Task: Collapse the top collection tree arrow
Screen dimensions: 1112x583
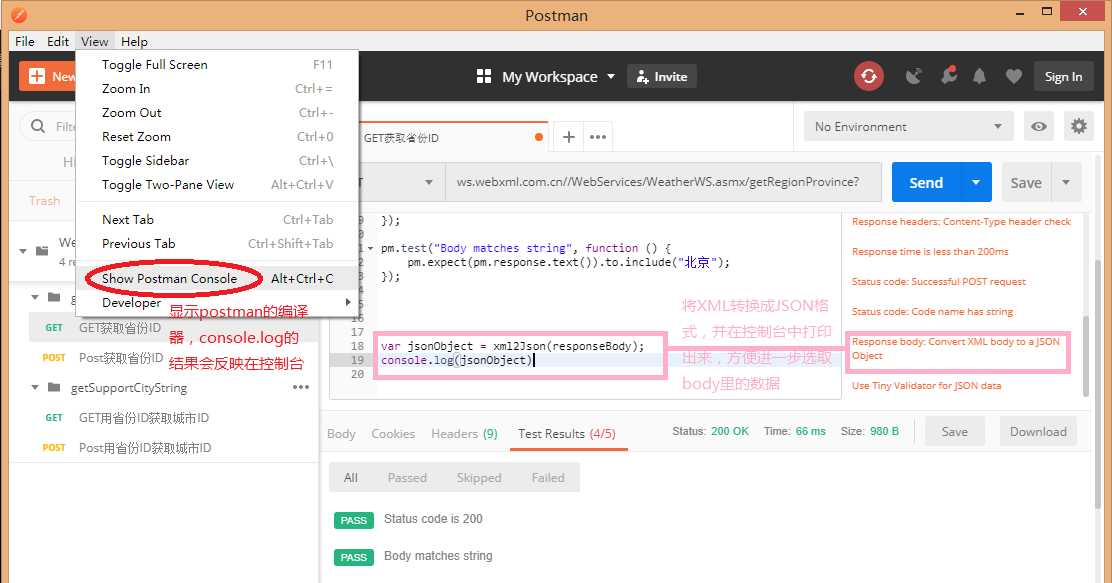Action: point(23,251)
